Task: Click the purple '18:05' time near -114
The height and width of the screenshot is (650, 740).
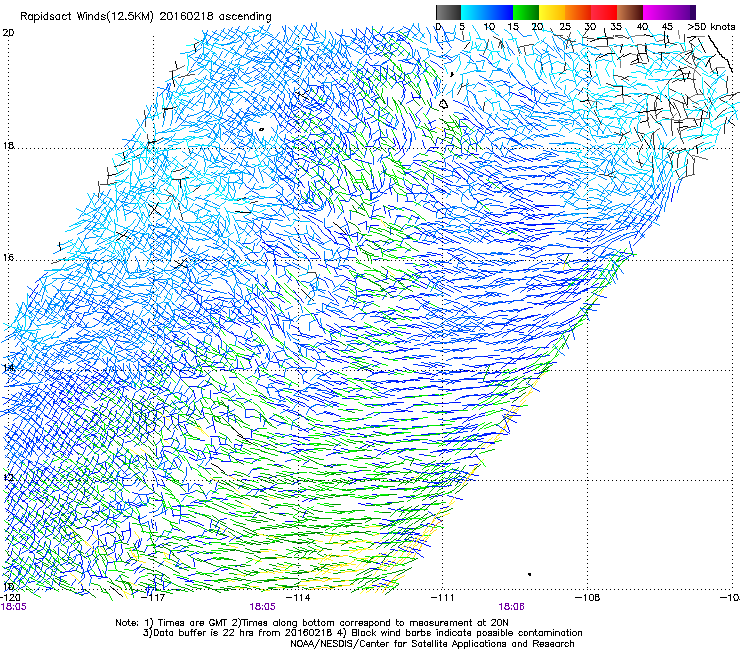Action: pos(262,607)
